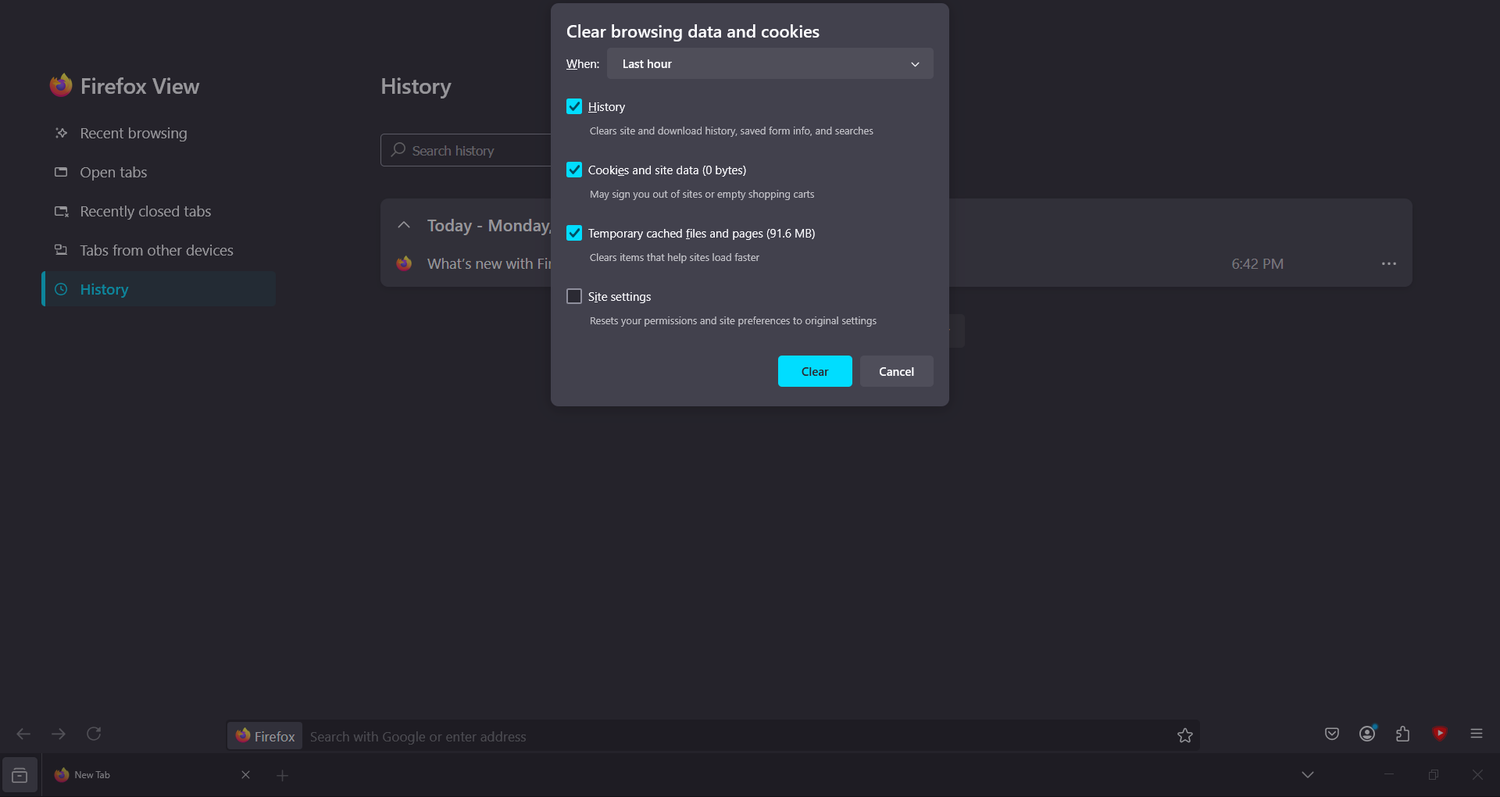Click the Clear button
The height and width of the screenshot is (797, 1500).
tap(815, 371)
